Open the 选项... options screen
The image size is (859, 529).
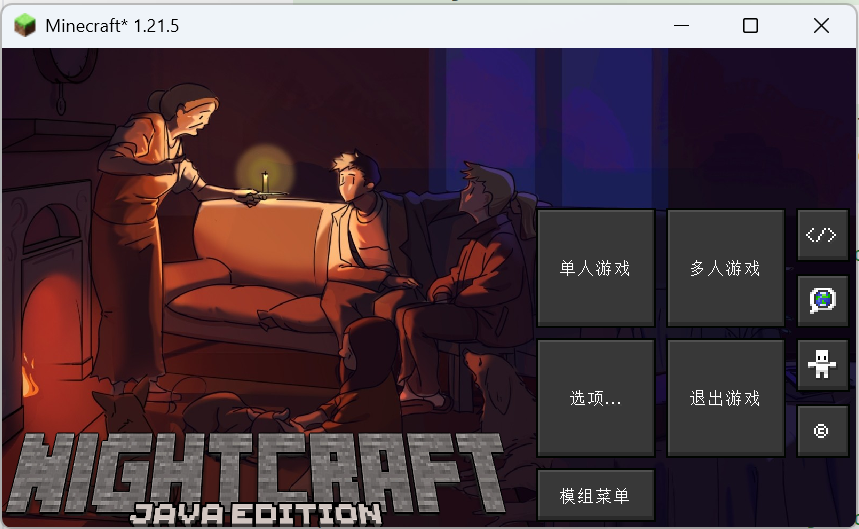point(595,398)
